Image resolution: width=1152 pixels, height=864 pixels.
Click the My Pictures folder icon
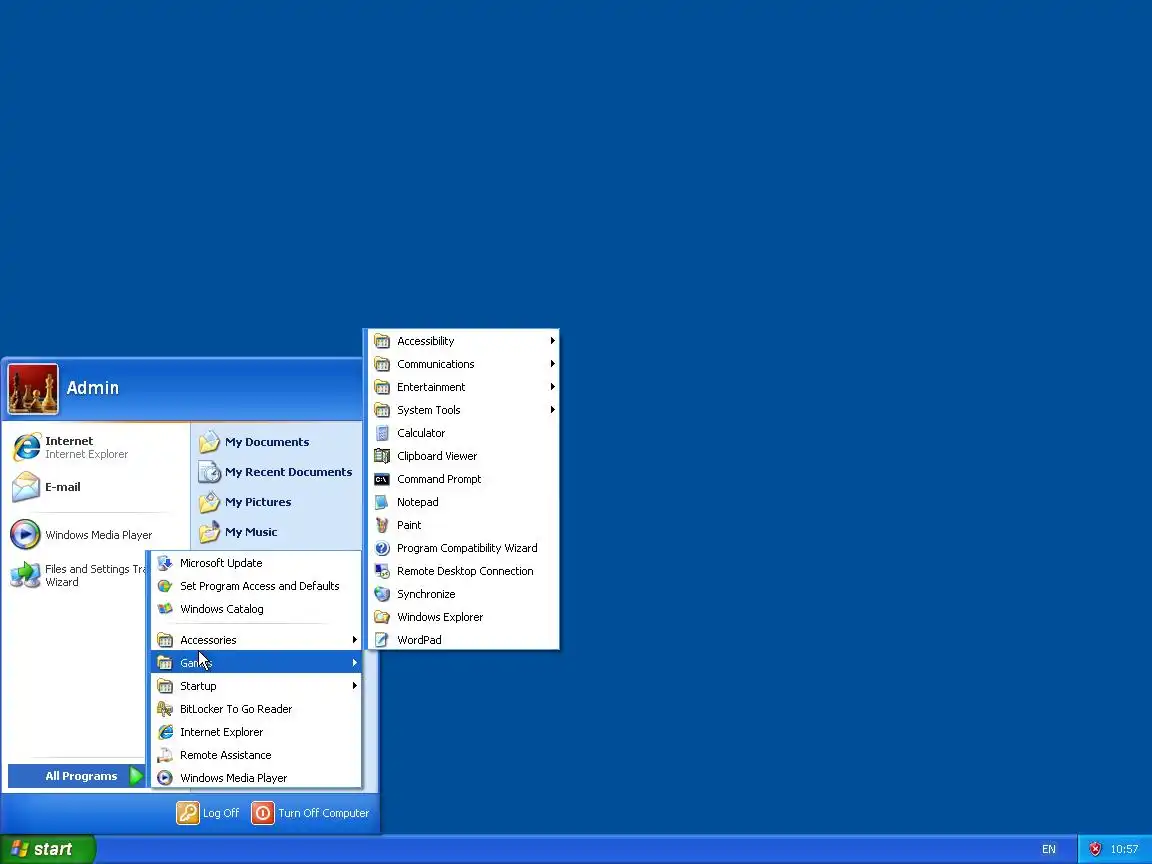click(209, 502)
